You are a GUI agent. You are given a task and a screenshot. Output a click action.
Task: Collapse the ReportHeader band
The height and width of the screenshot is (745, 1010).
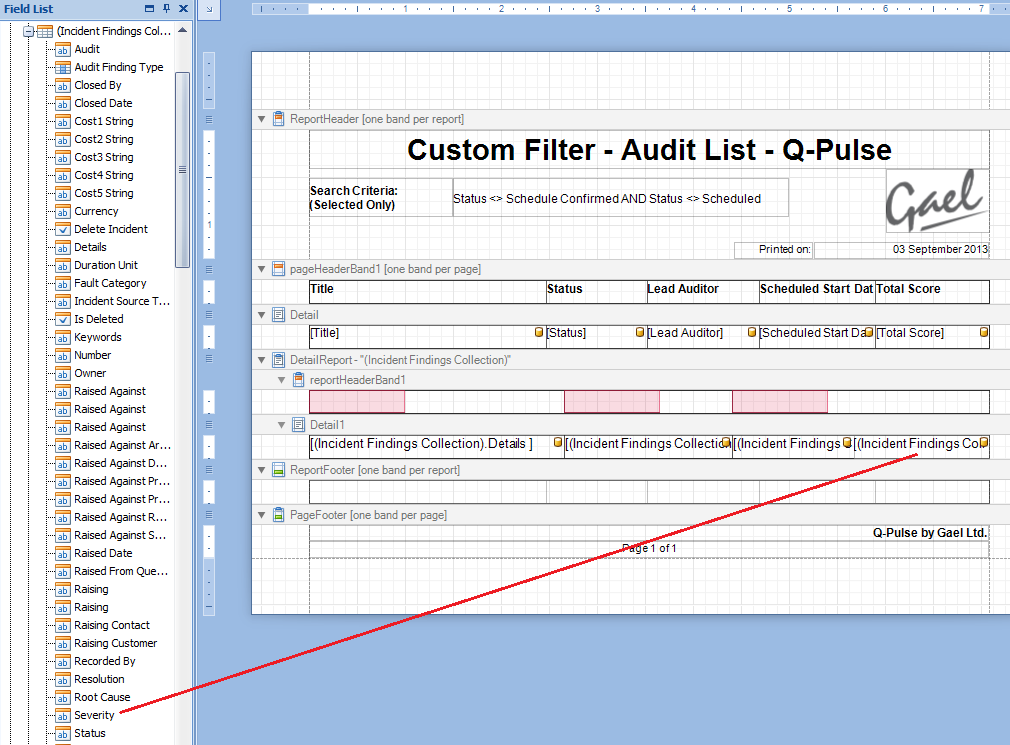click(262, 119)
